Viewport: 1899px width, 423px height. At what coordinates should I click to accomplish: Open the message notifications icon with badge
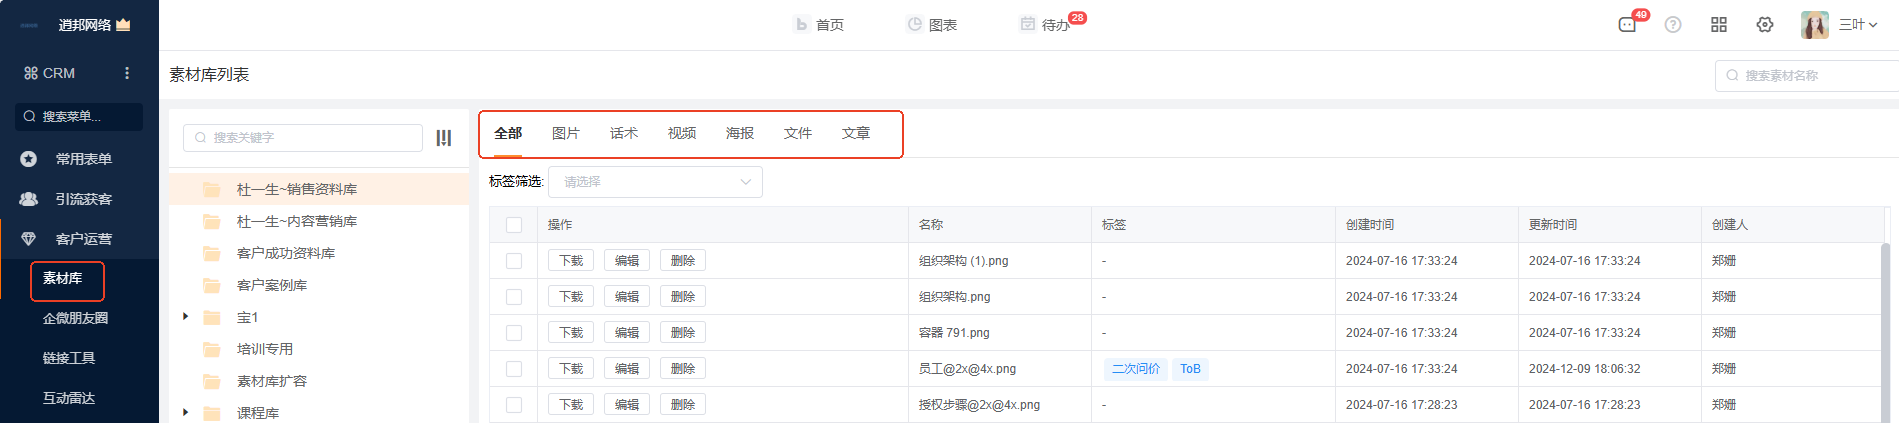pos(1627,25)
